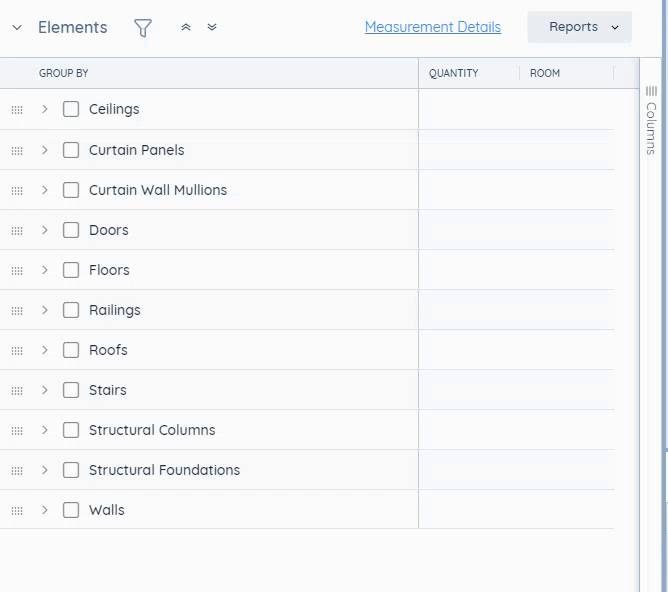Open the Reports dropdown button

coord(579,27)
